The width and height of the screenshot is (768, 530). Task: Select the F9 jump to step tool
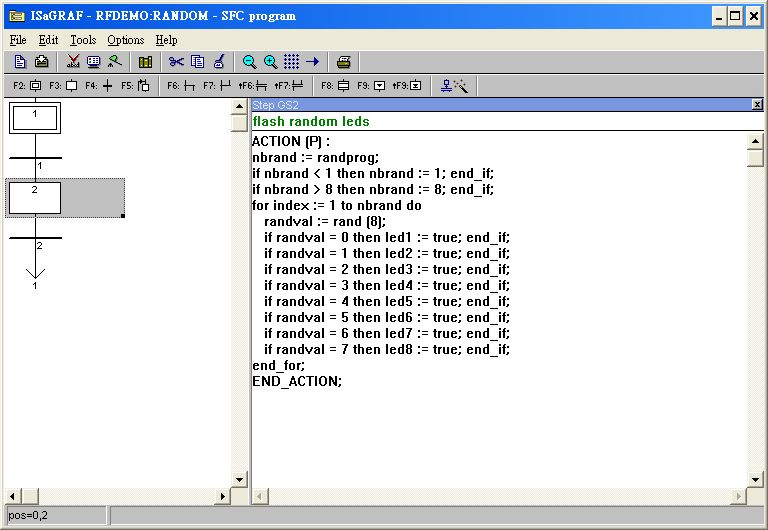[x=379, y=86]
